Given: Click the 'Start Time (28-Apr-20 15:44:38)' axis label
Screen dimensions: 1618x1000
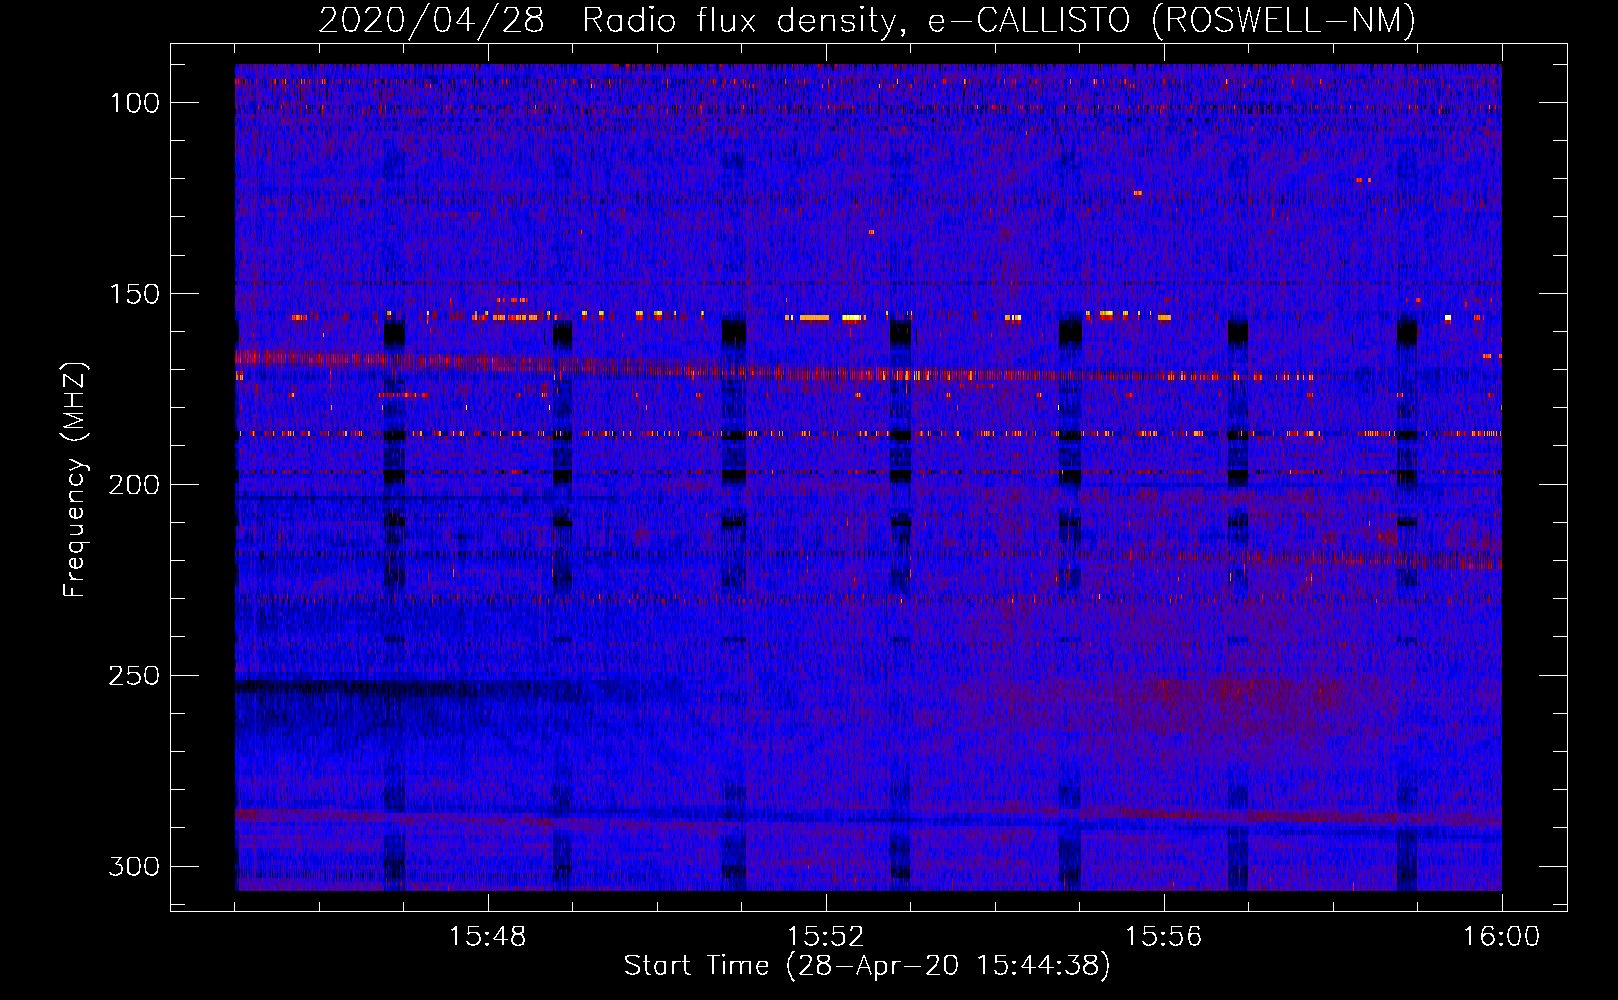Looking at the screenshot, I should coord(867,966).
